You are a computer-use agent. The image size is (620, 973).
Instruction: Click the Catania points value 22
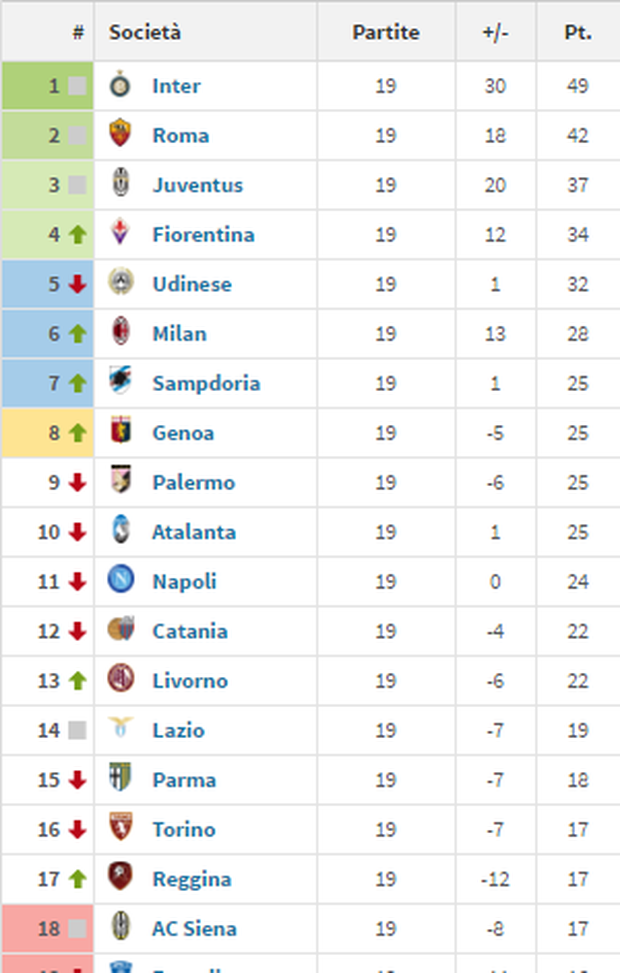pyautogui.click(x=577, y=630)
